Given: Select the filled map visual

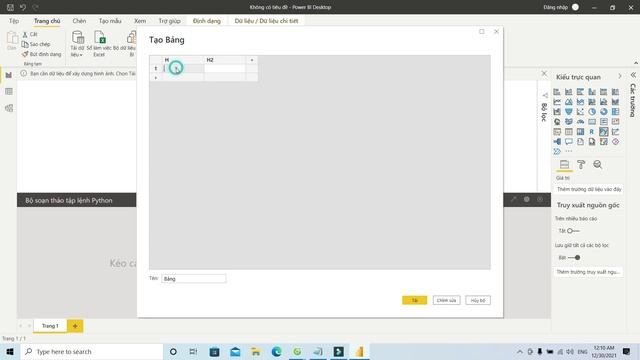Looking at the screenshot, I should (x=569, y=122).
